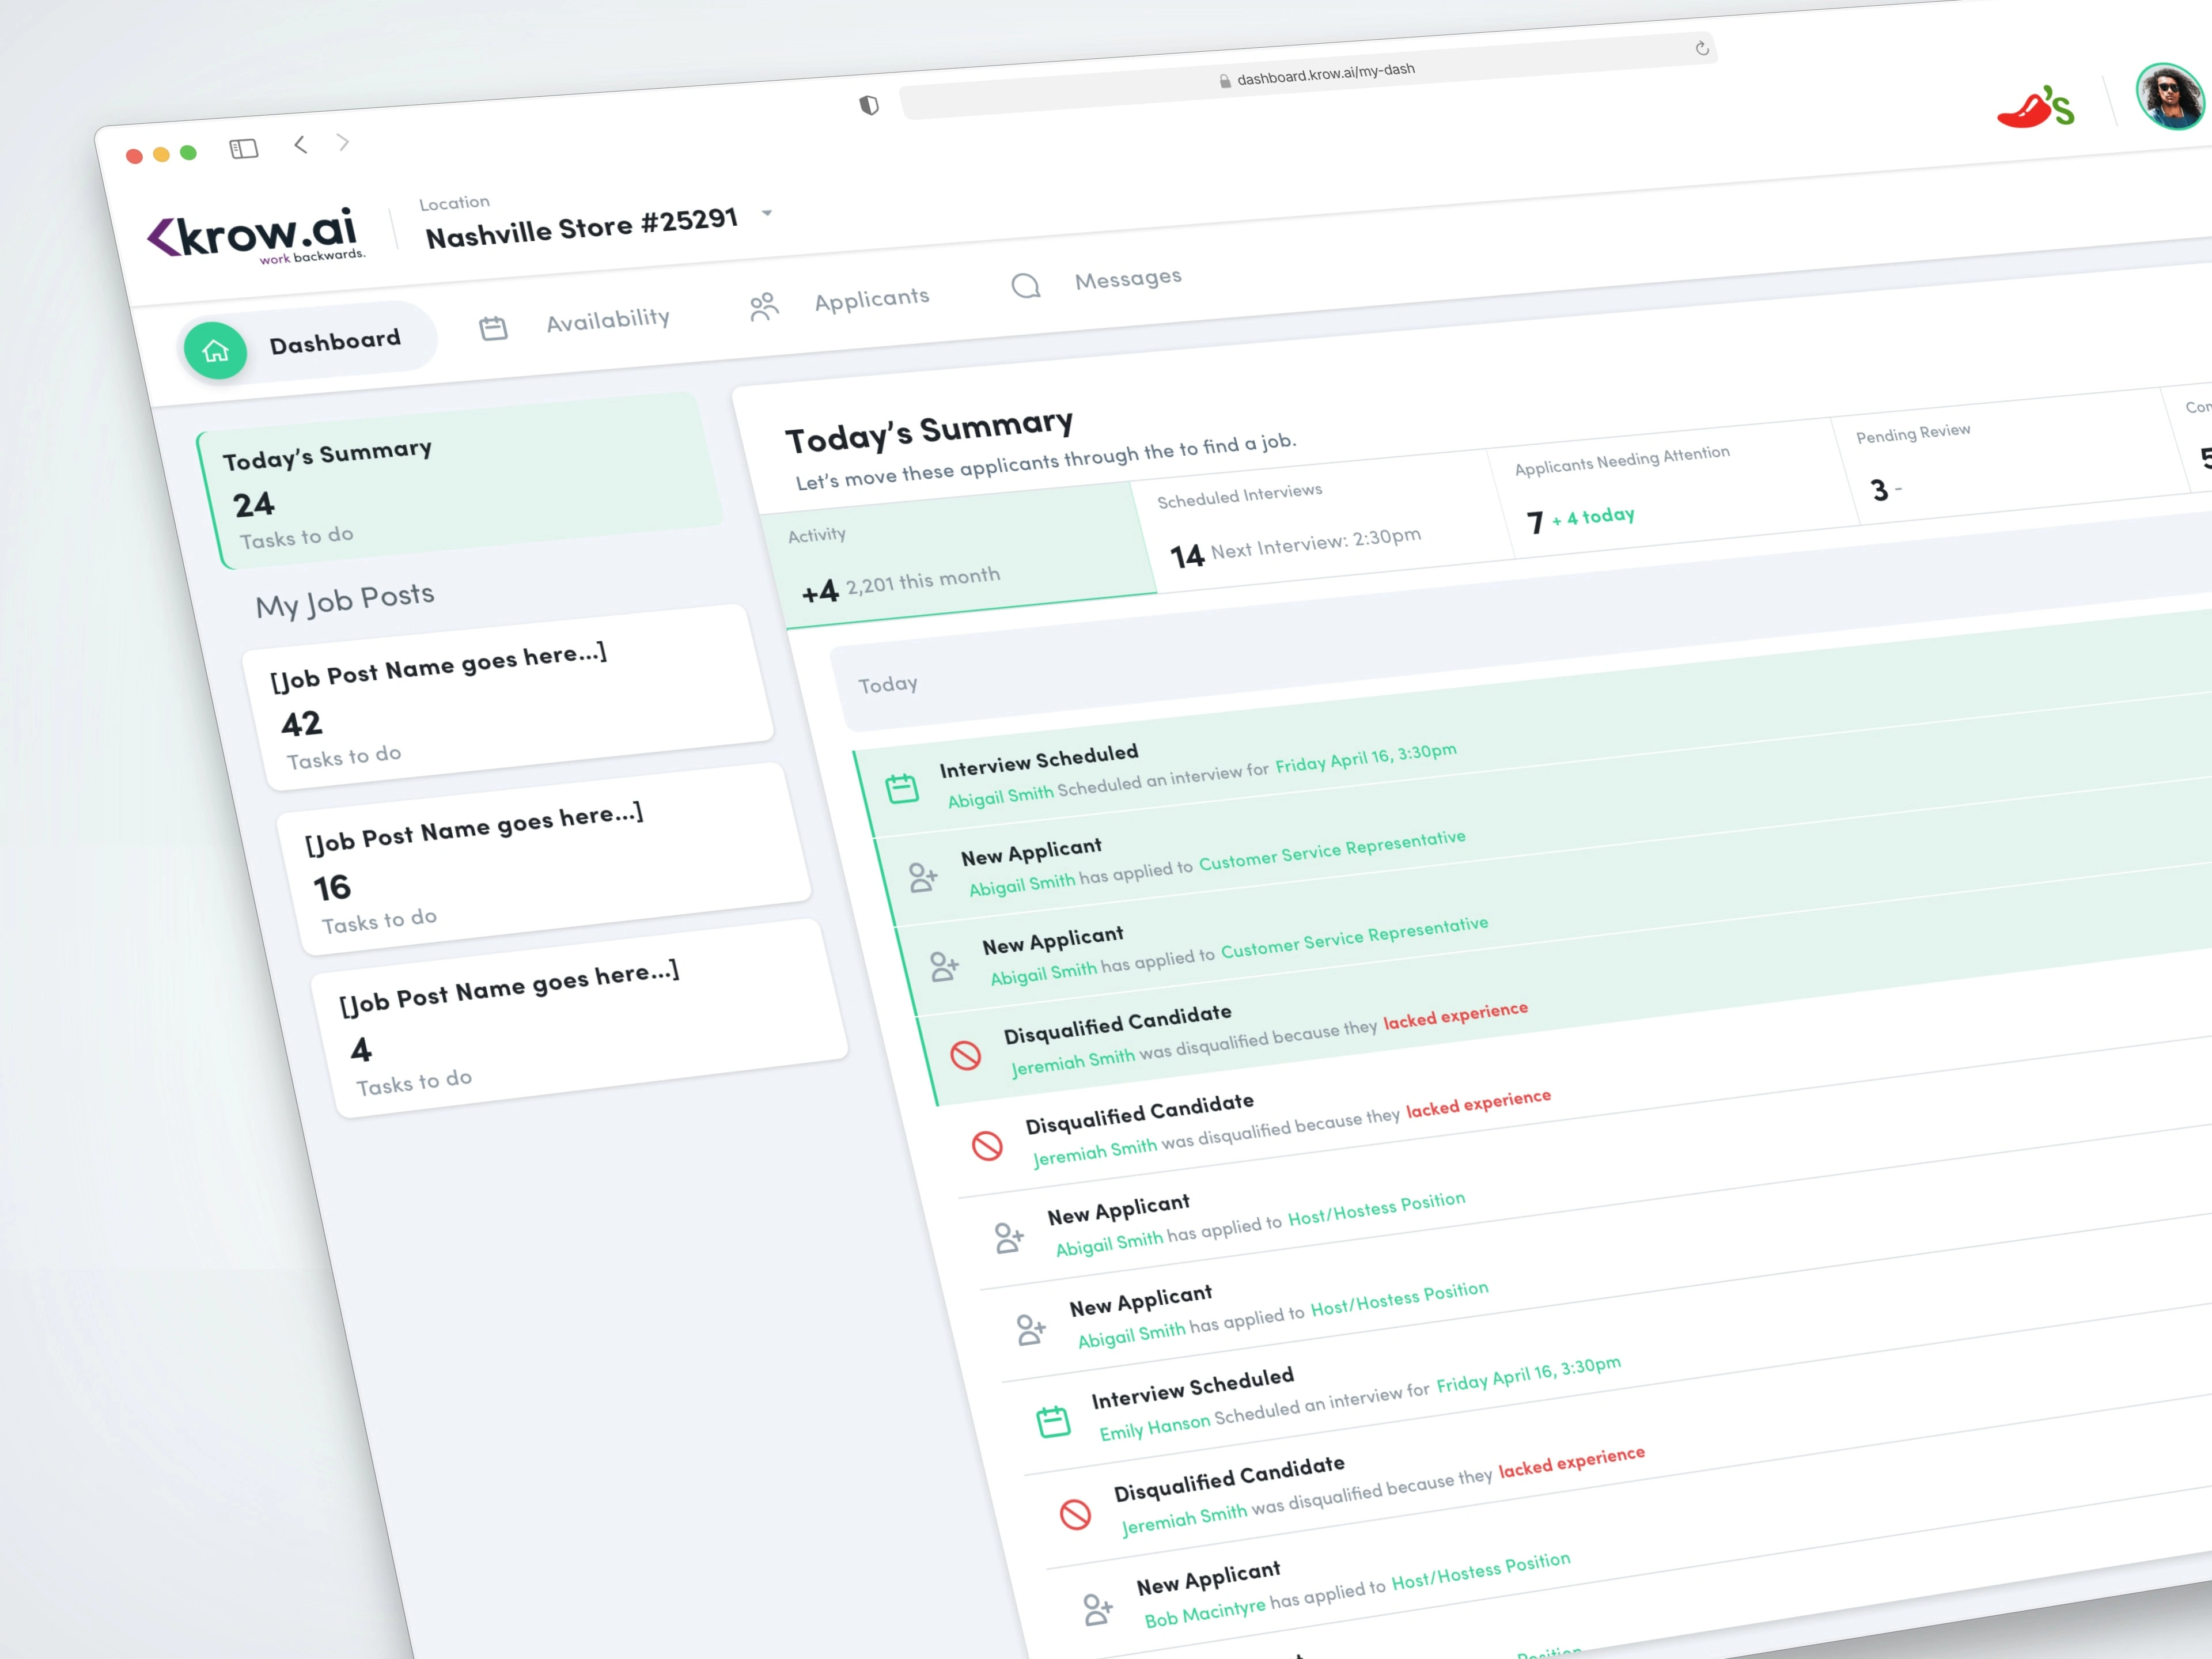This screenshot has width=2212, height=1659.
Task: Click add-person icon of Bob Macintyre row
Action: [1098, 1609]
